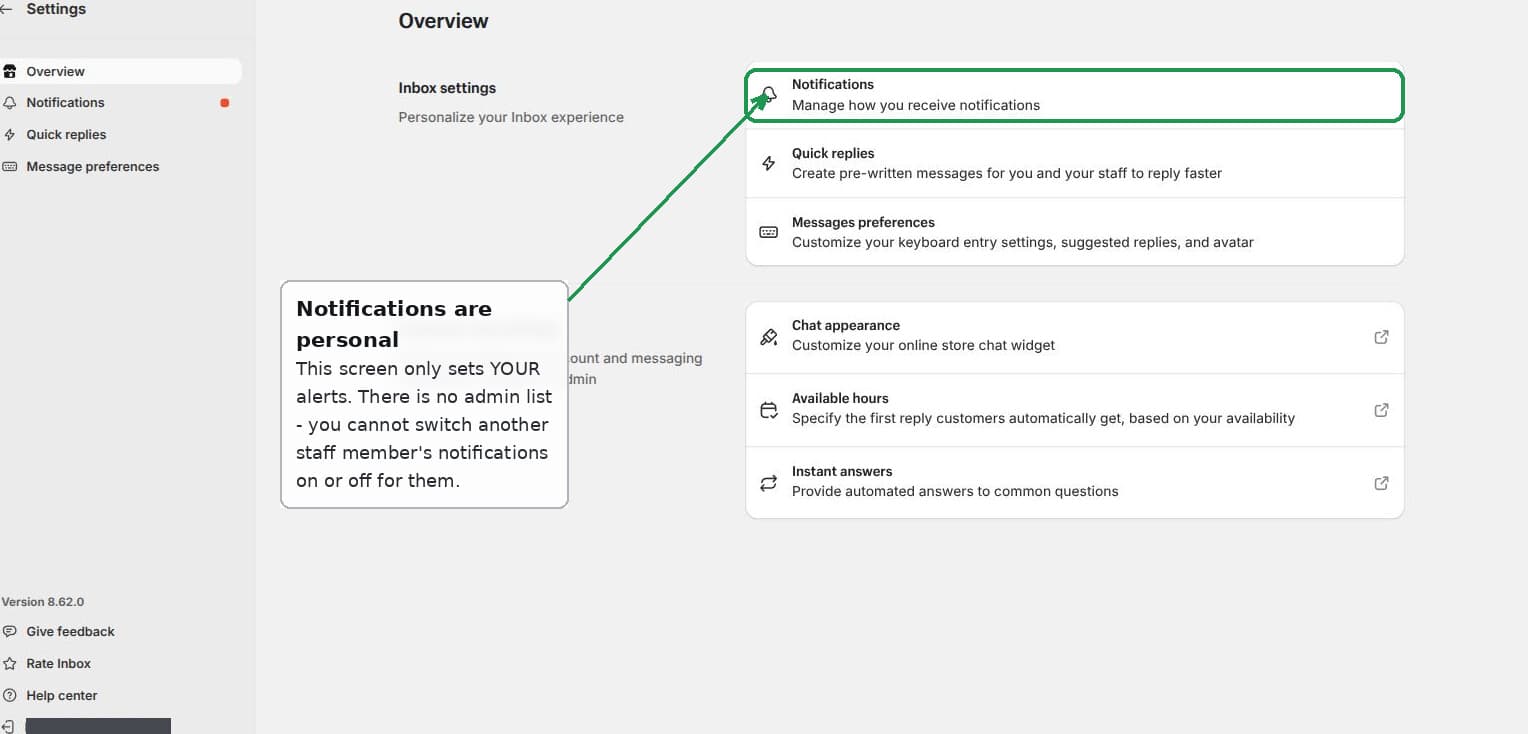Click the star icon beside Rate Inbox
Image resolution: width=1528 pixels, height=734 pixels.
[10, 664]
